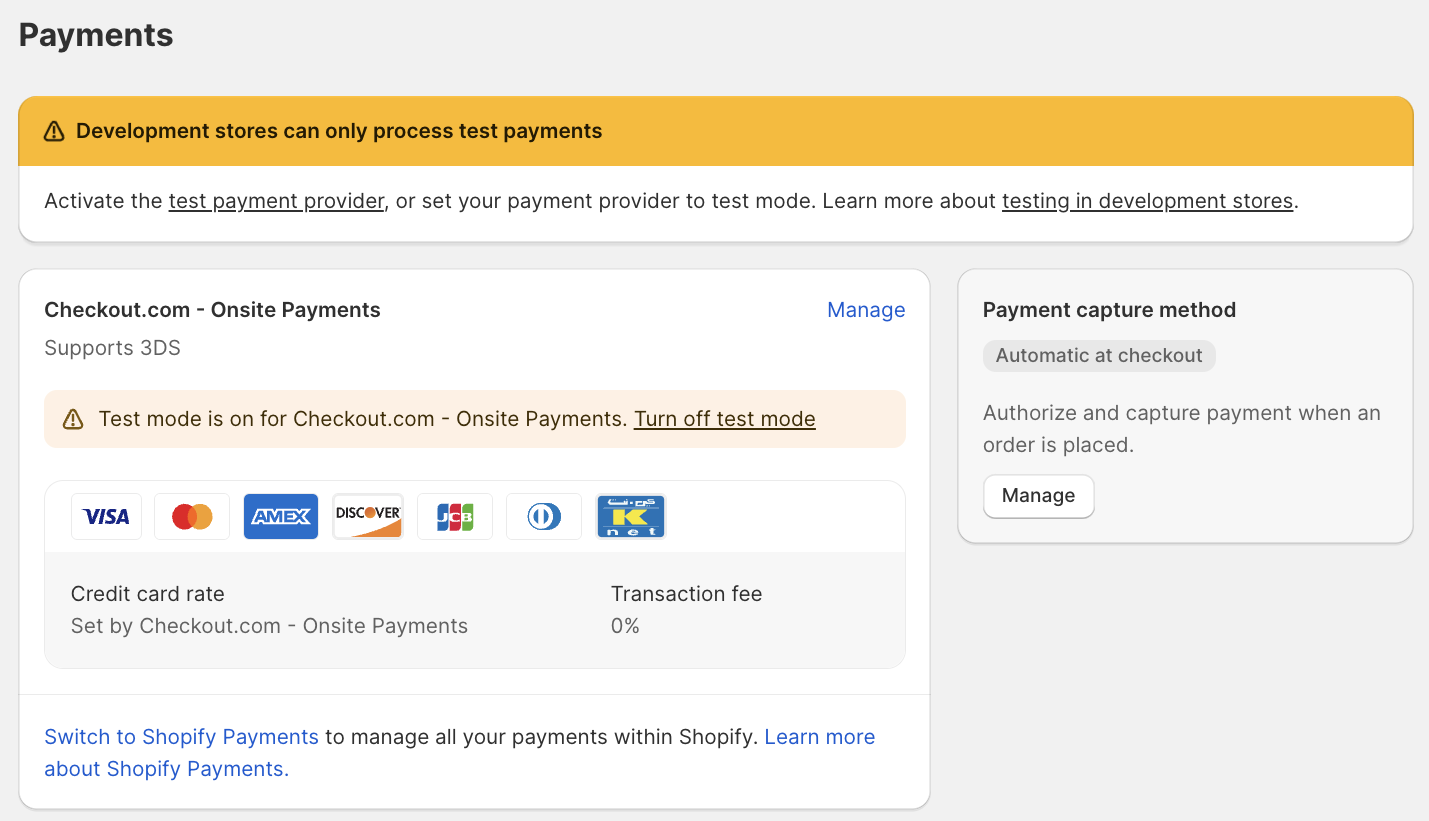Select the Visa card icon
The width and height of the screenshot is (1429, 821).
[106, 516]
